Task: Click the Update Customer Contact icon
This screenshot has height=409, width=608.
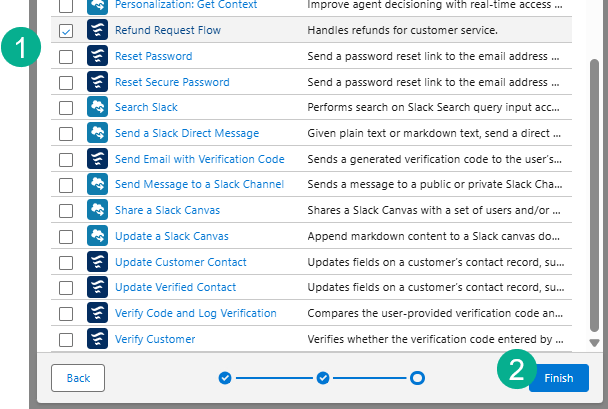Action: pos(97,262)
